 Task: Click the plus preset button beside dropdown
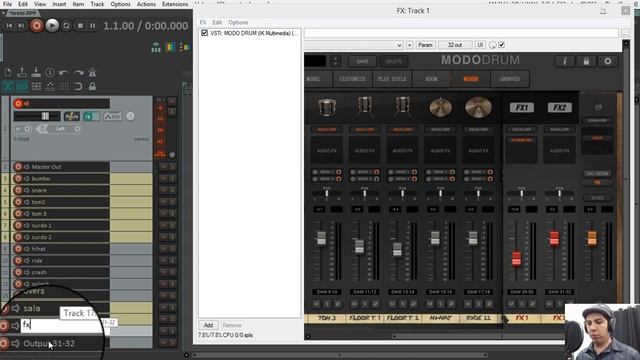click(409, 45)
